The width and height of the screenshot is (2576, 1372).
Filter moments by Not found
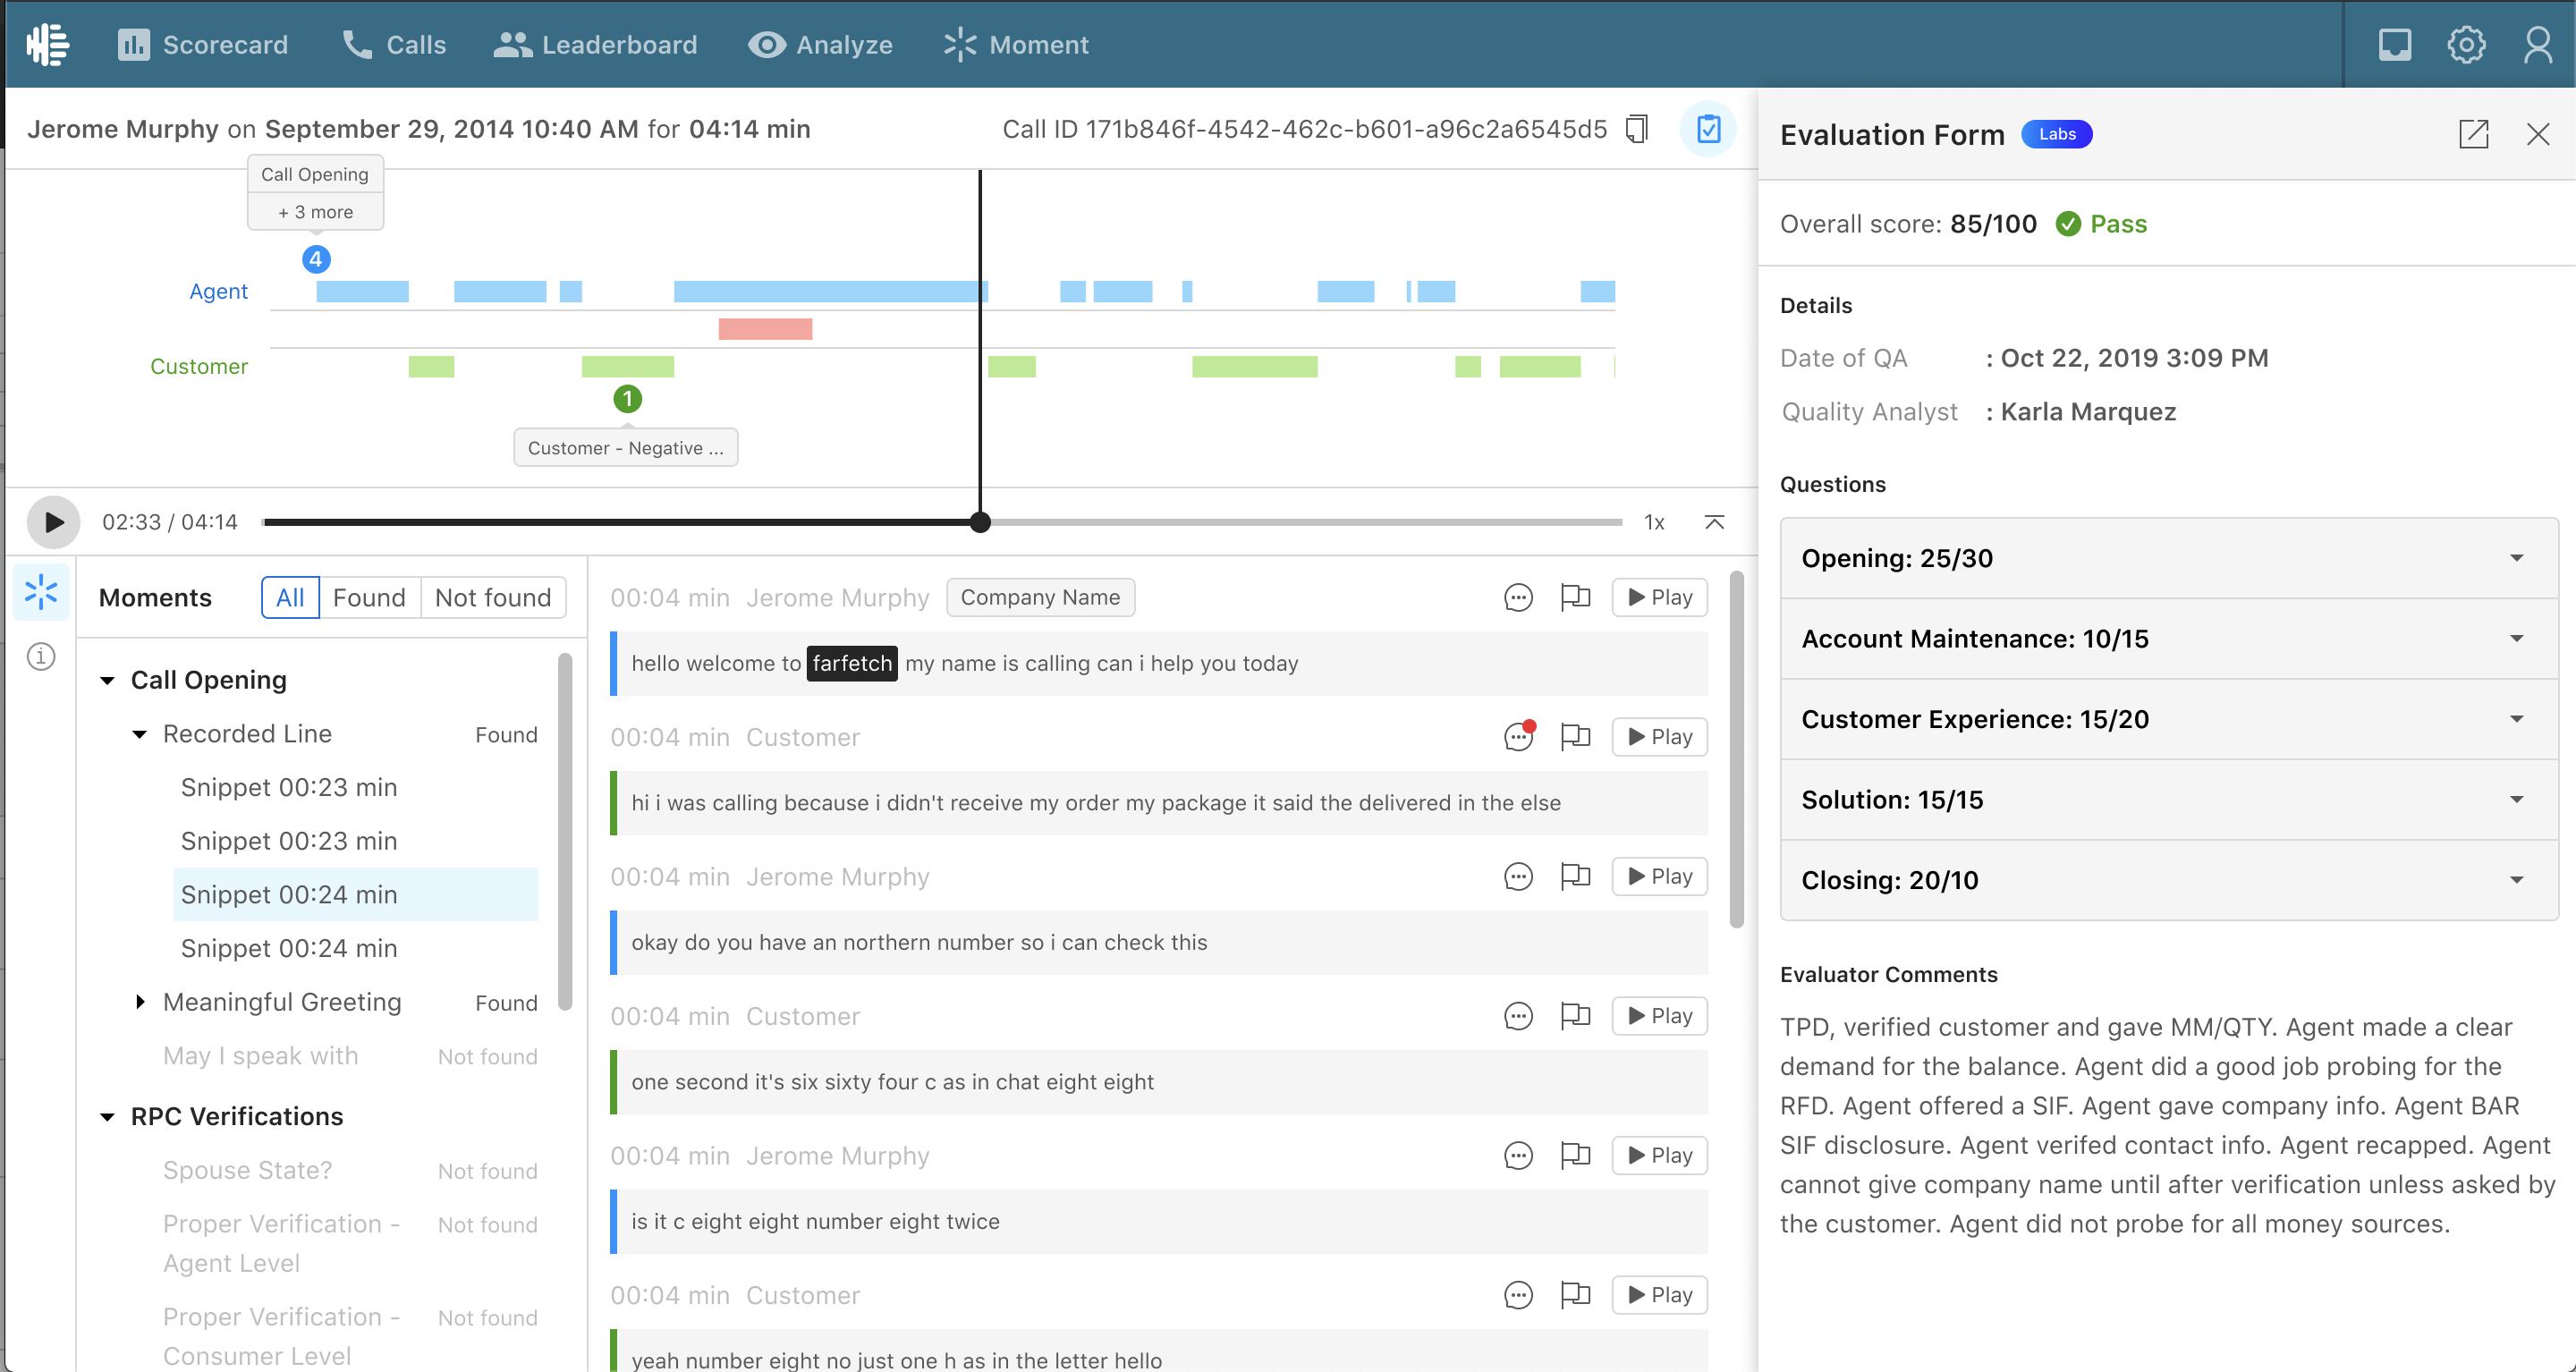coord(493,597)
